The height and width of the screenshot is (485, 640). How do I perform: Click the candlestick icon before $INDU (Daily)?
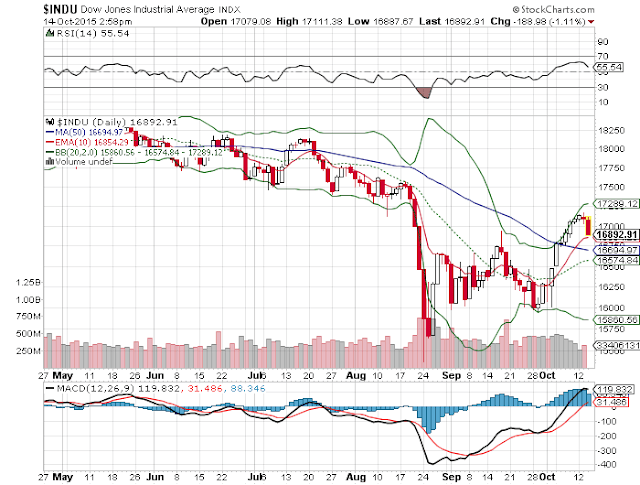click(x=50, y=122)
